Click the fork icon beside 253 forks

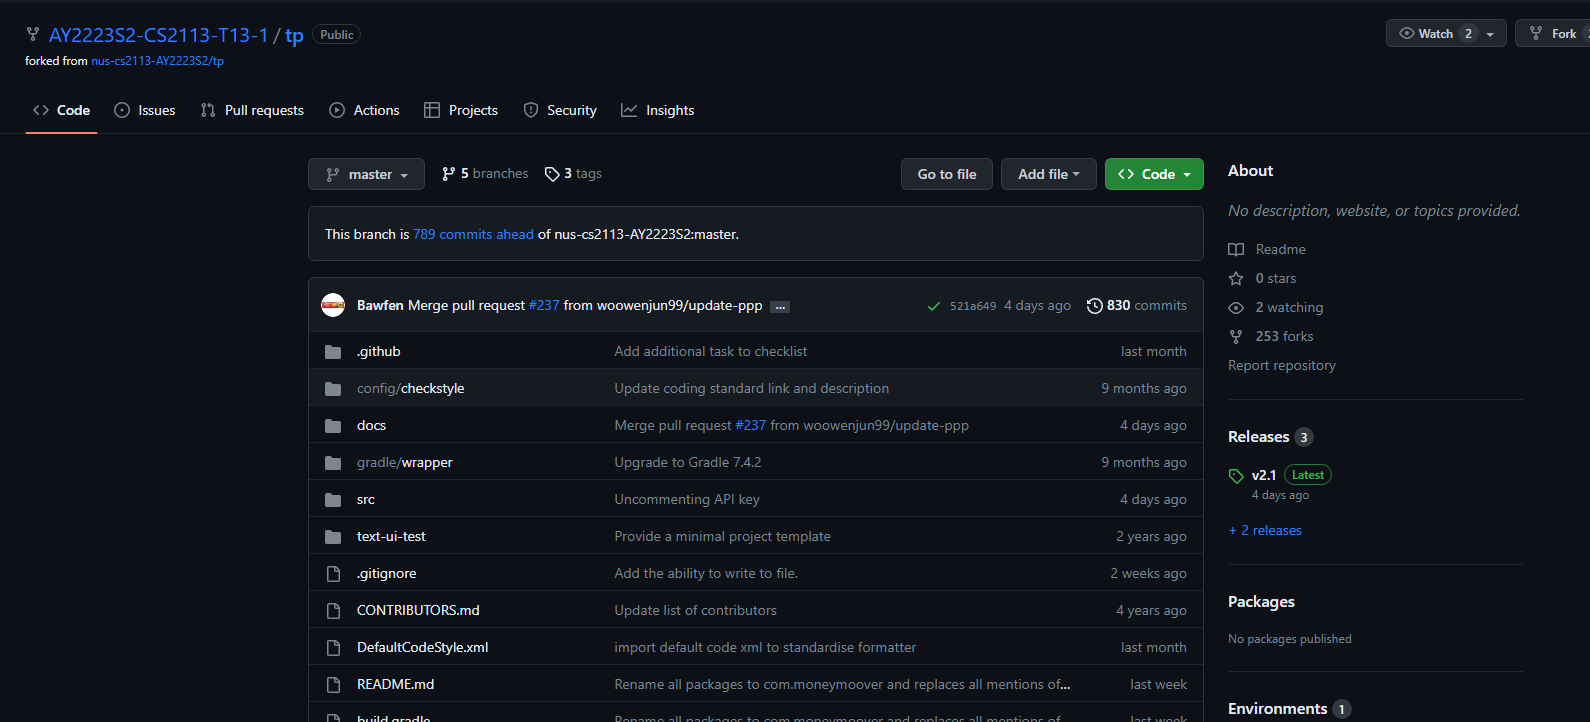coord(1236,337)
